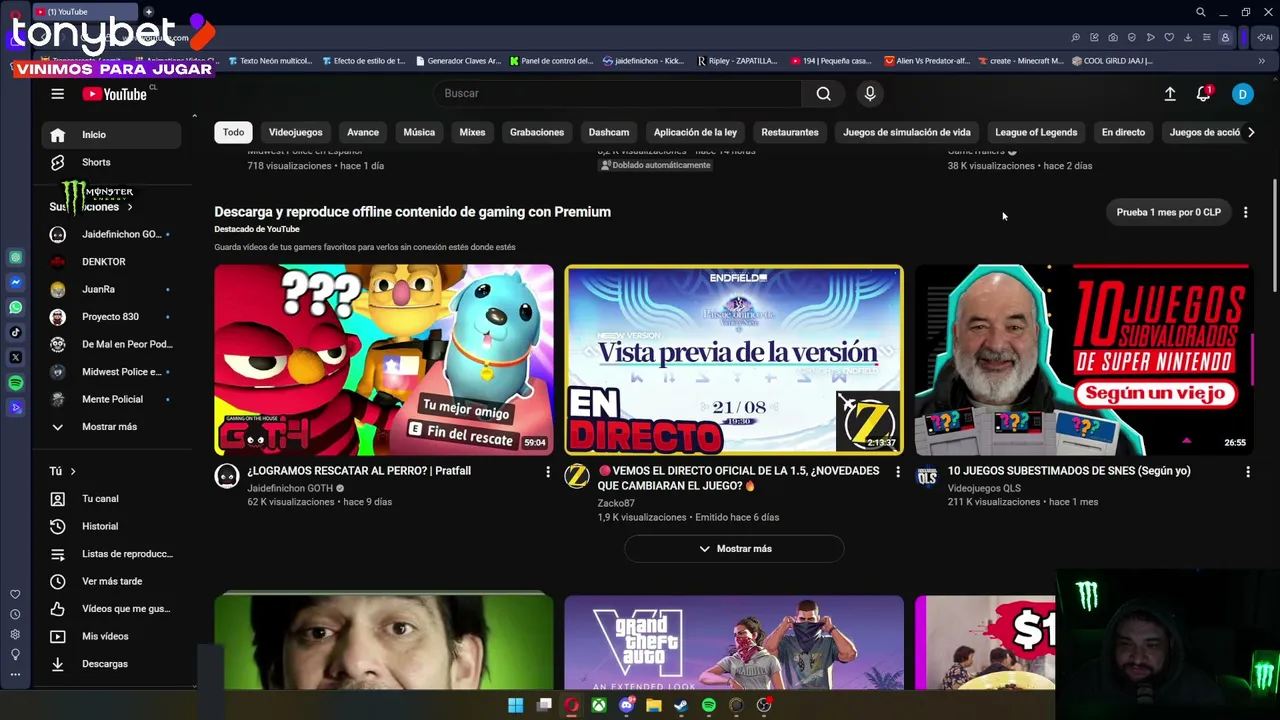Open X (Twitter) in the Opera sidebar

pyautogui.click(x=15, y=358)
